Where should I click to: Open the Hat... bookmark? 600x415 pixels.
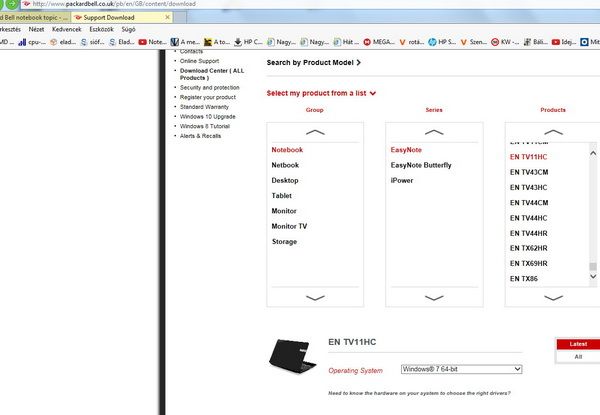pyautogui.click(x=346, y=42)
